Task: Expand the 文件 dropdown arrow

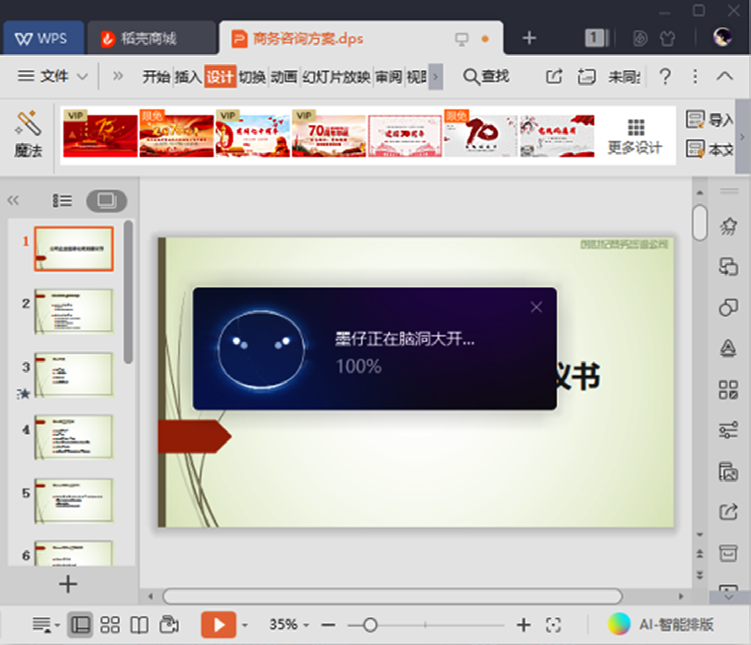Action: point(83,77)
